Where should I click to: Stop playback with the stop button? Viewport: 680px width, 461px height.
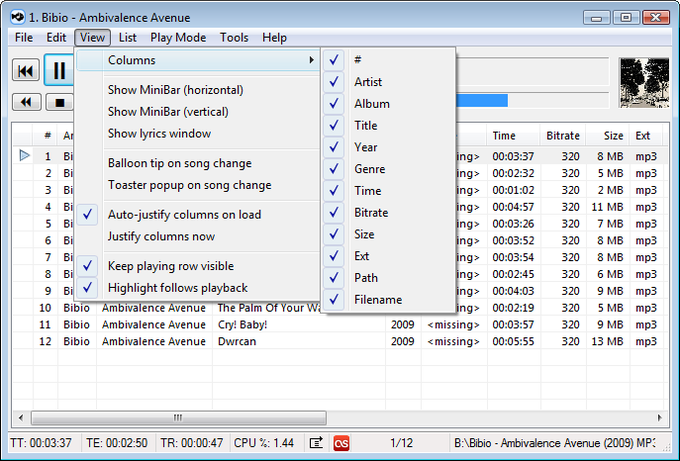(x=60, y=102)
